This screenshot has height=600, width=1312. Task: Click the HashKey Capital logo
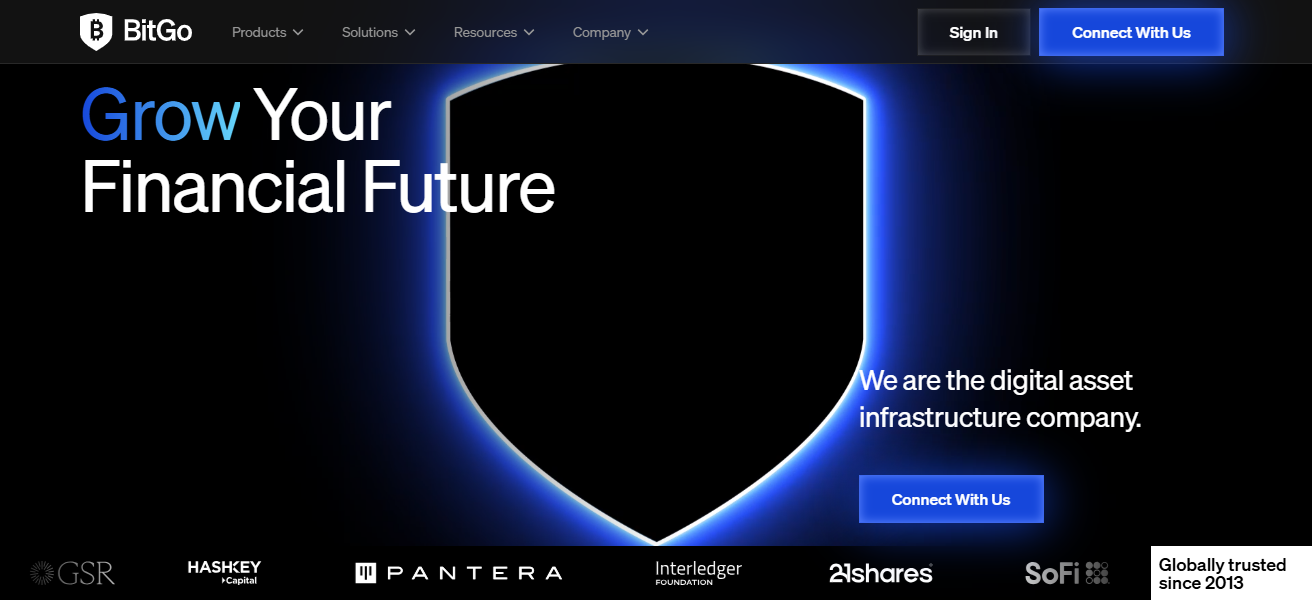point(224,572)
